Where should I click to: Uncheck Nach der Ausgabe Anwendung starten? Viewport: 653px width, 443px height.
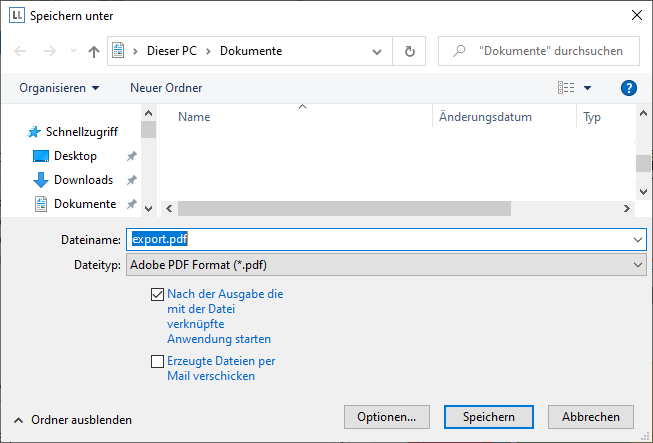point(157,295)
